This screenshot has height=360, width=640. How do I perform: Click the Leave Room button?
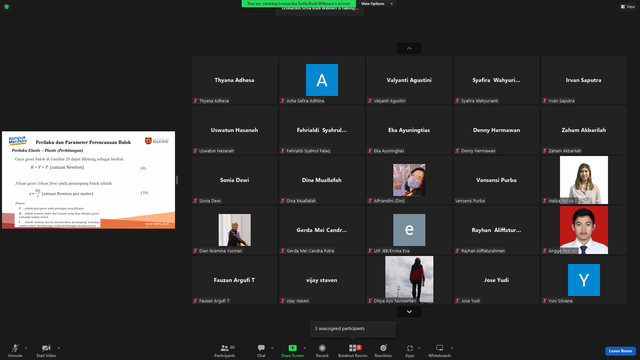620,351
